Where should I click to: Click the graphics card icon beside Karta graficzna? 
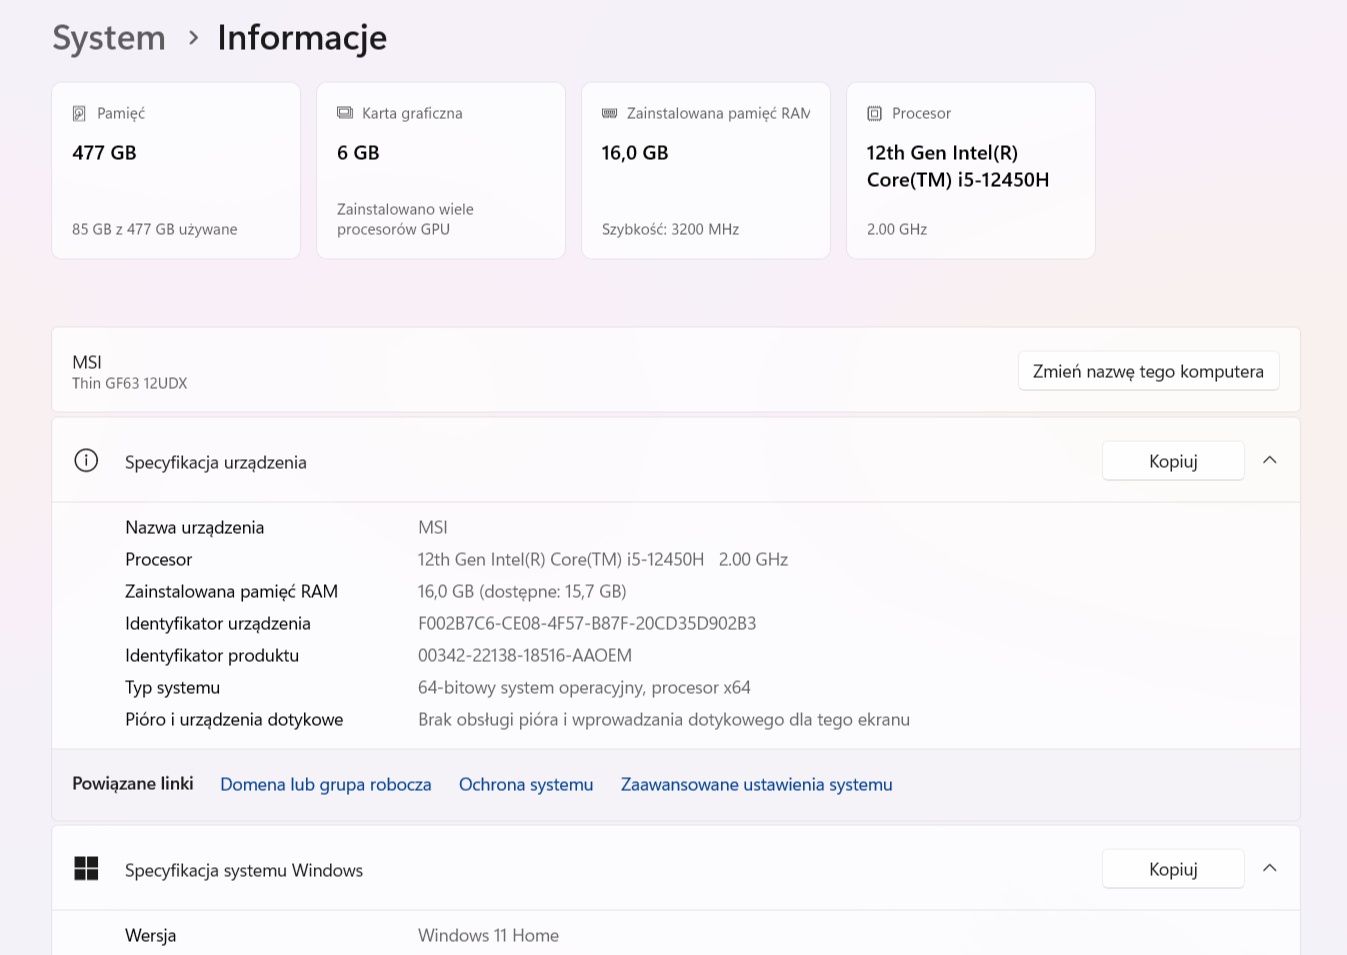pyautogui.click(x=345, y=113)
